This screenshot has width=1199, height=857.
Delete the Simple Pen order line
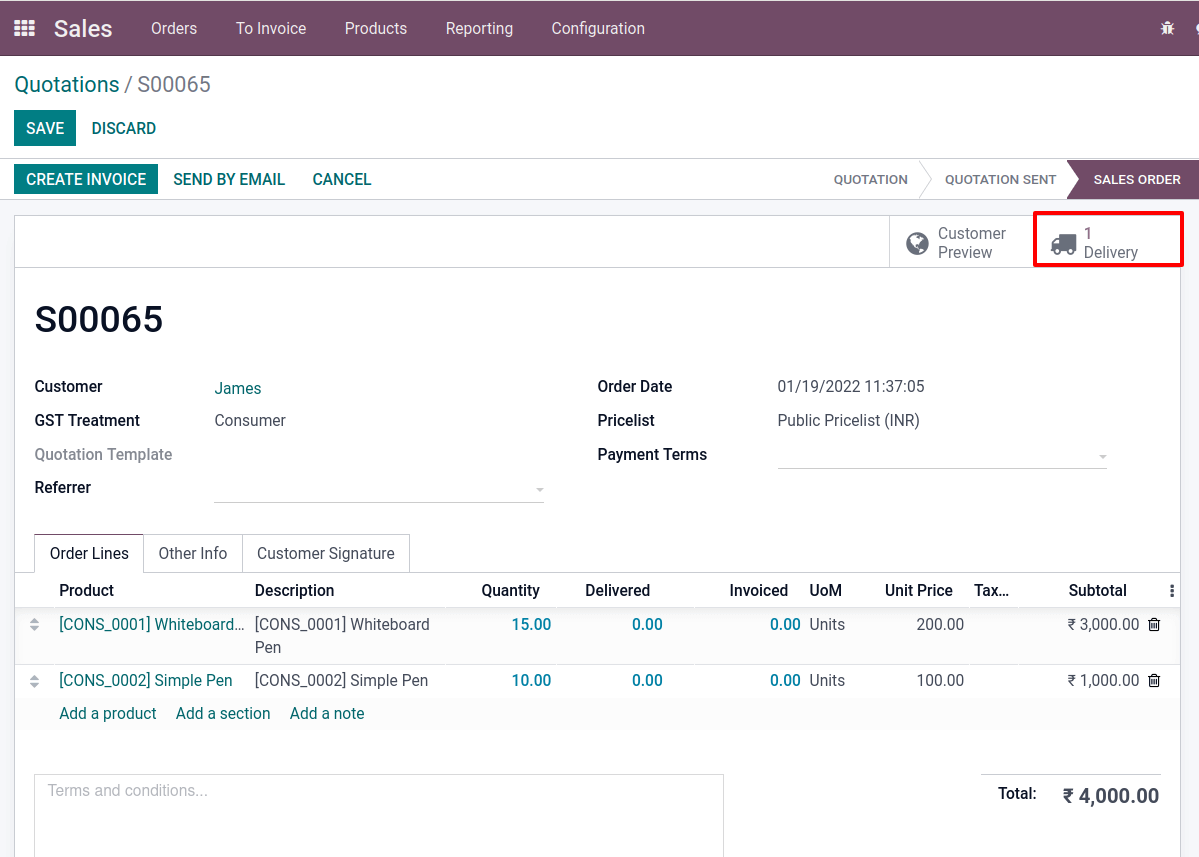click(x=1154, y=680)
